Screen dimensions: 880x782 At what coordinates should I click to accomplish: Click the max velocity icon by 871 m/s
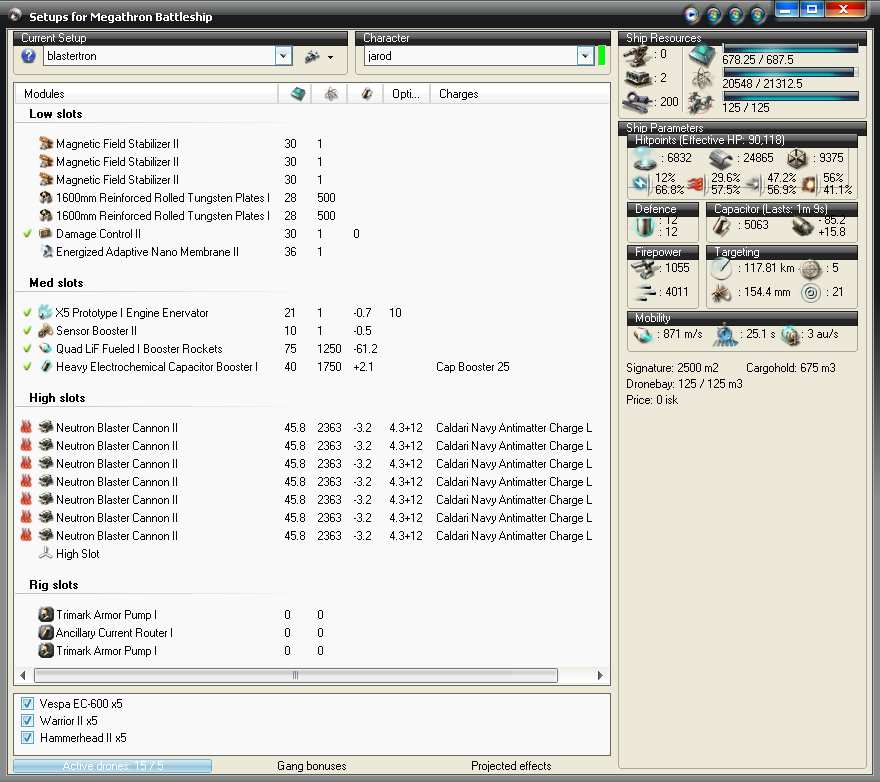point(643,335)
